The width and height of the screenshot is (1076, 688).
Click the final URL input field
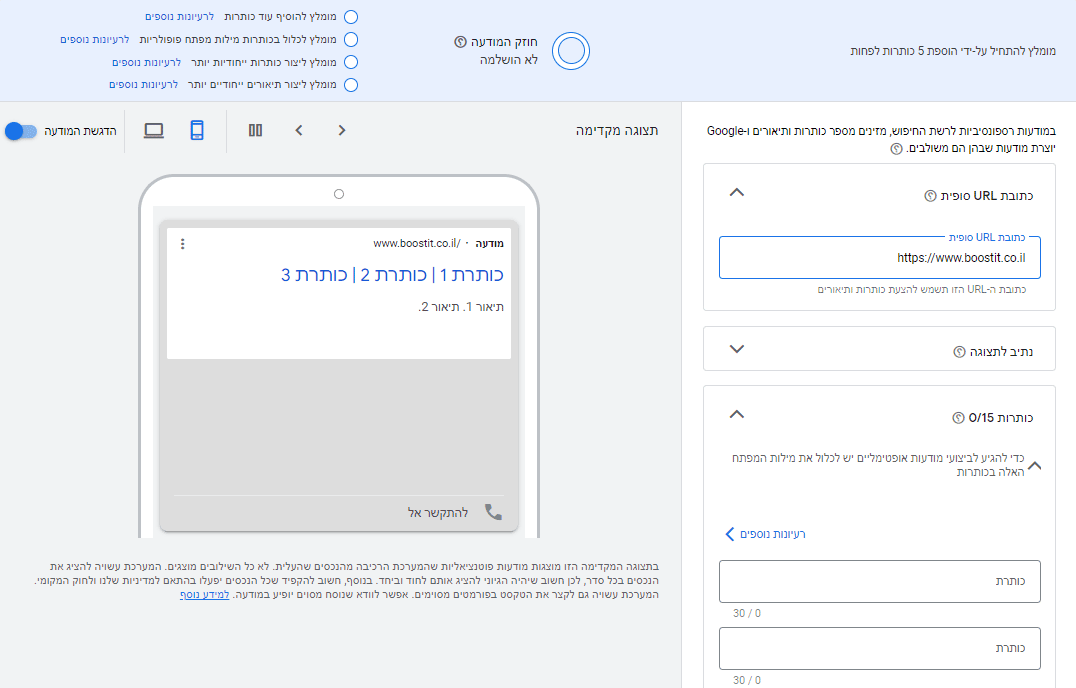[880, 258]
